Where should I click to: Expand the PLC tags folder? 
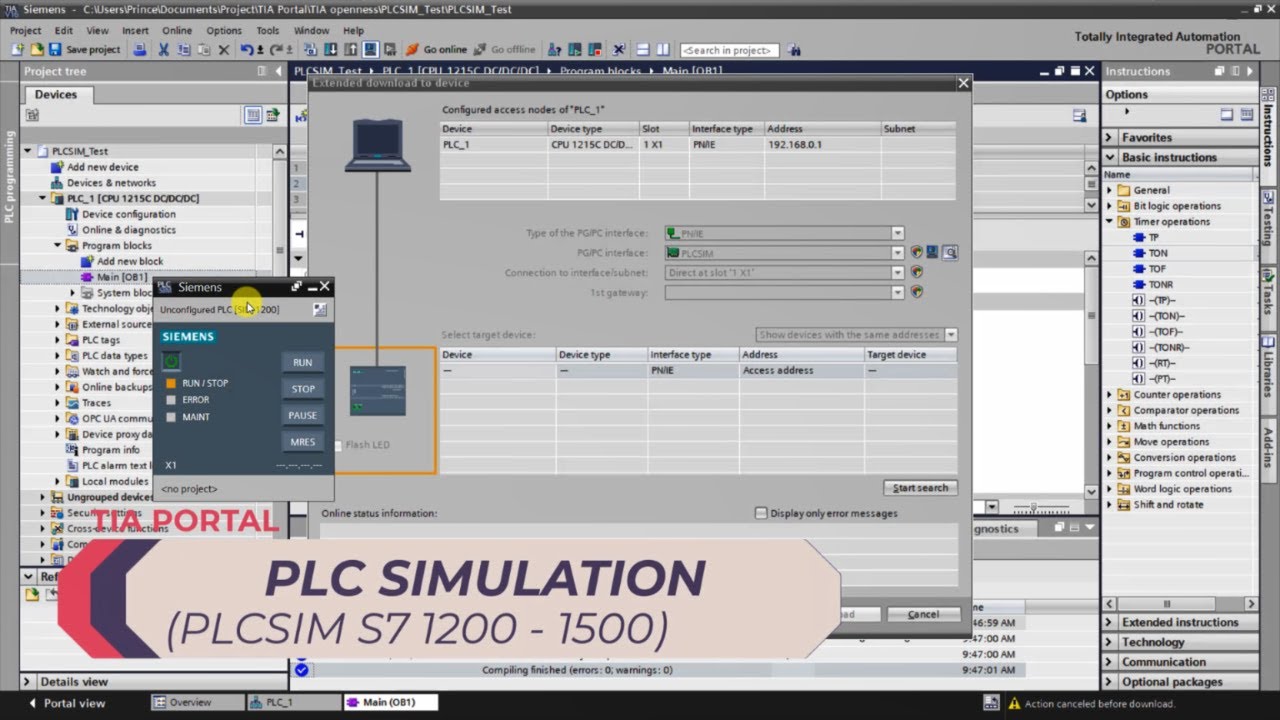tap(58, 340)
